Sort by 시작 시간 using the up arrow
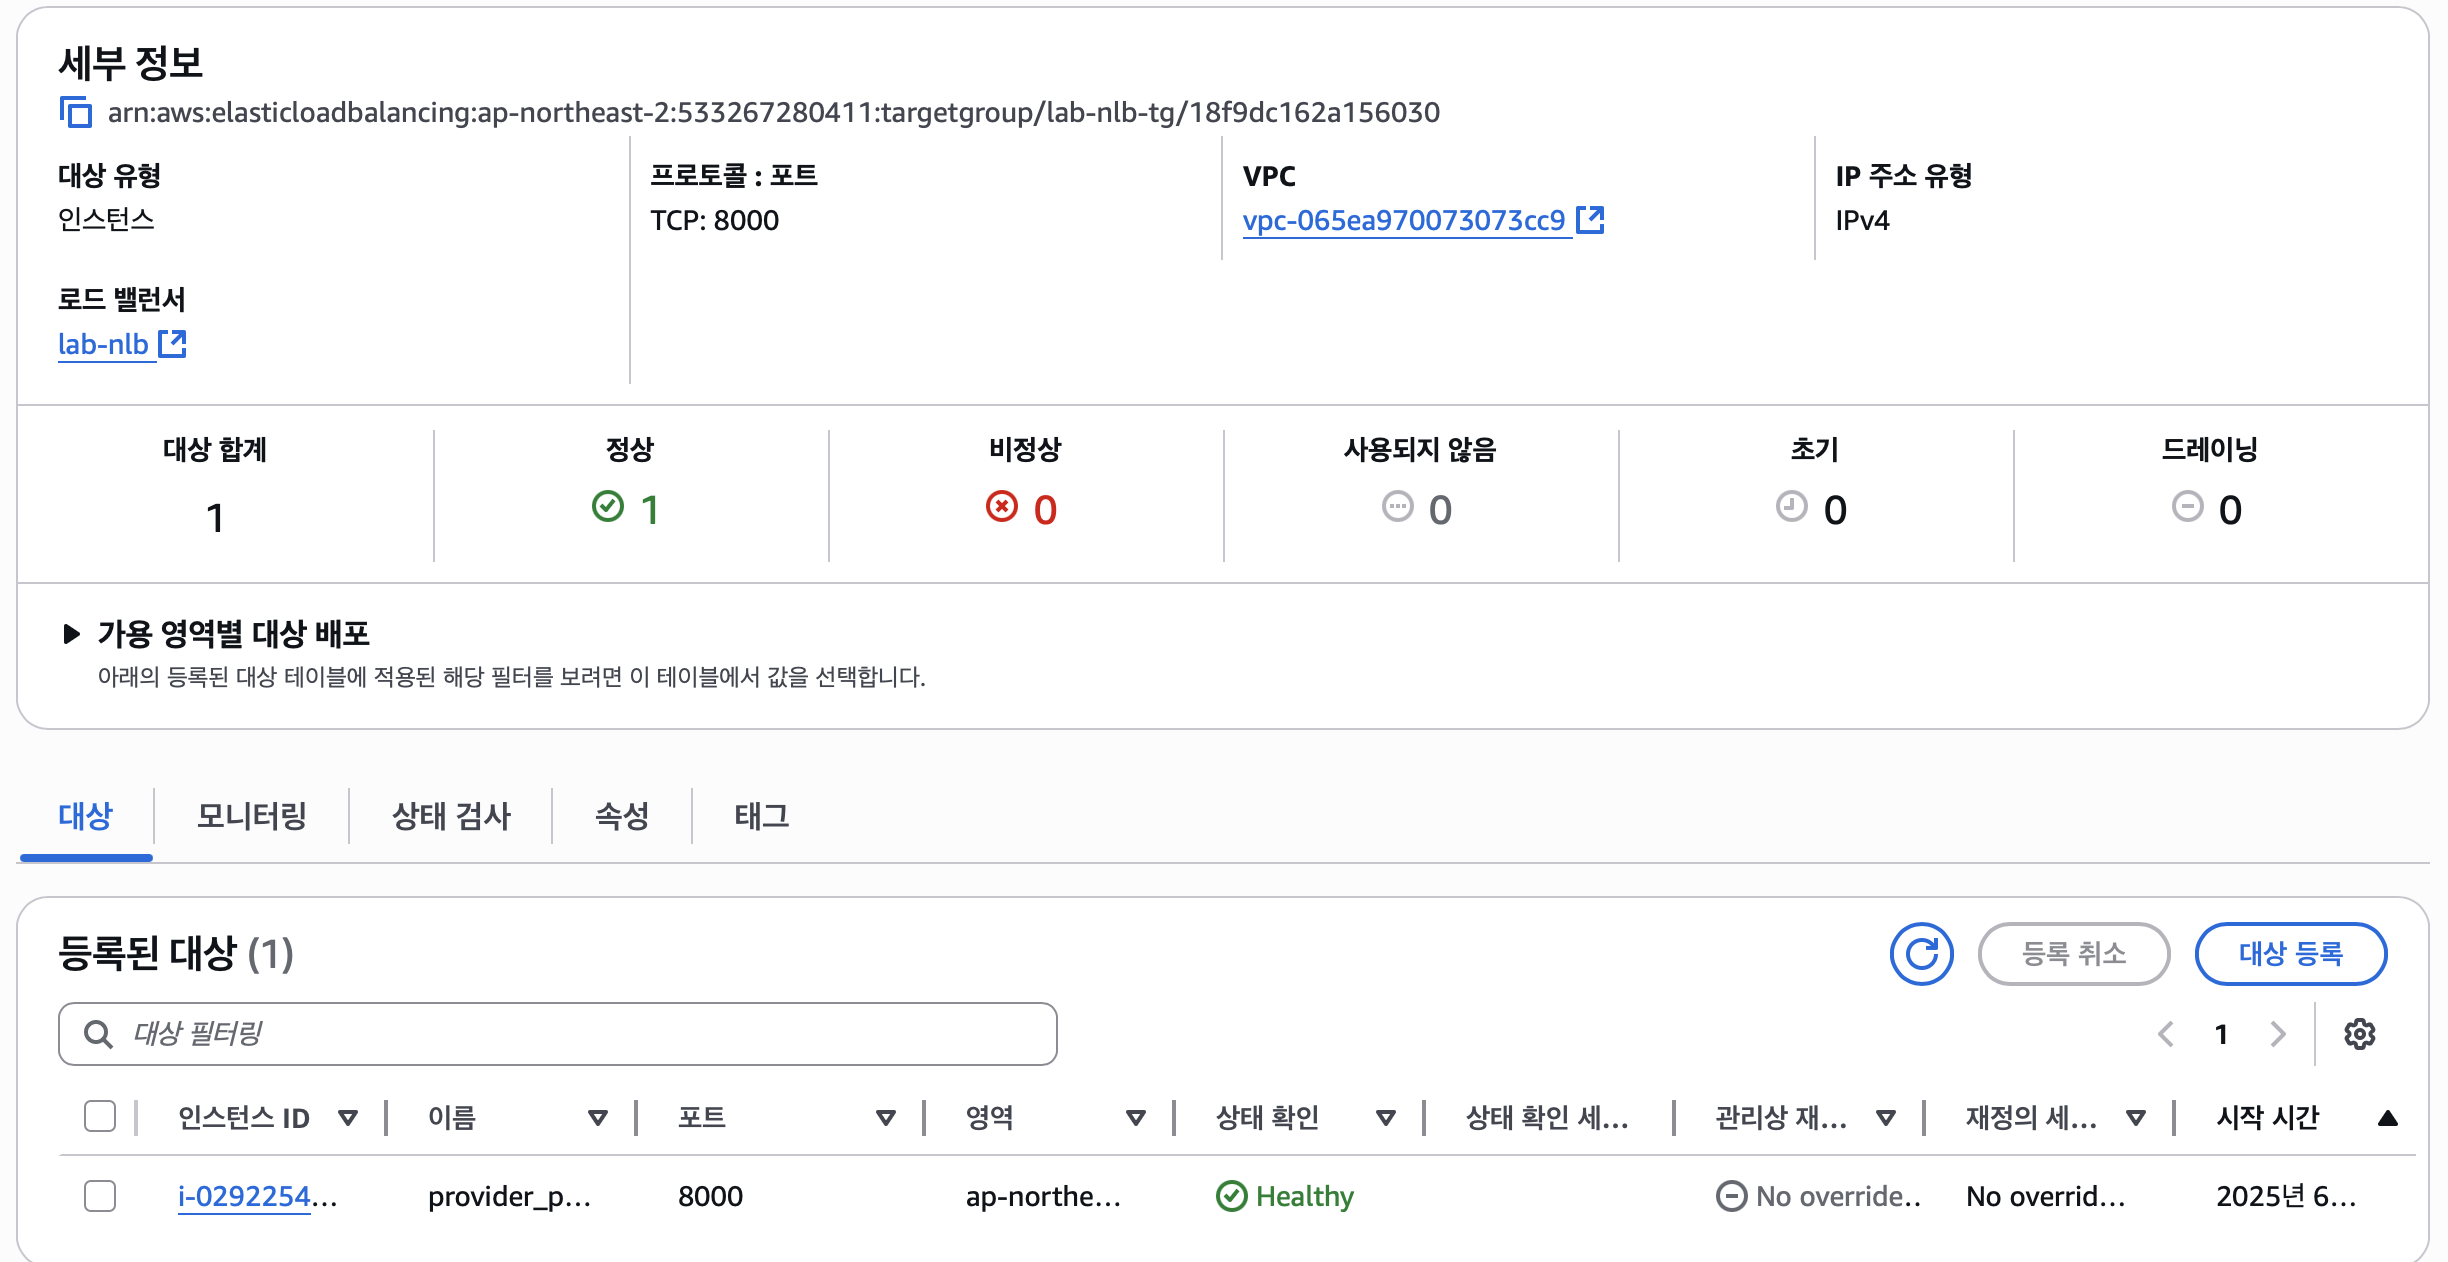 click(x=2388, y=1118)
